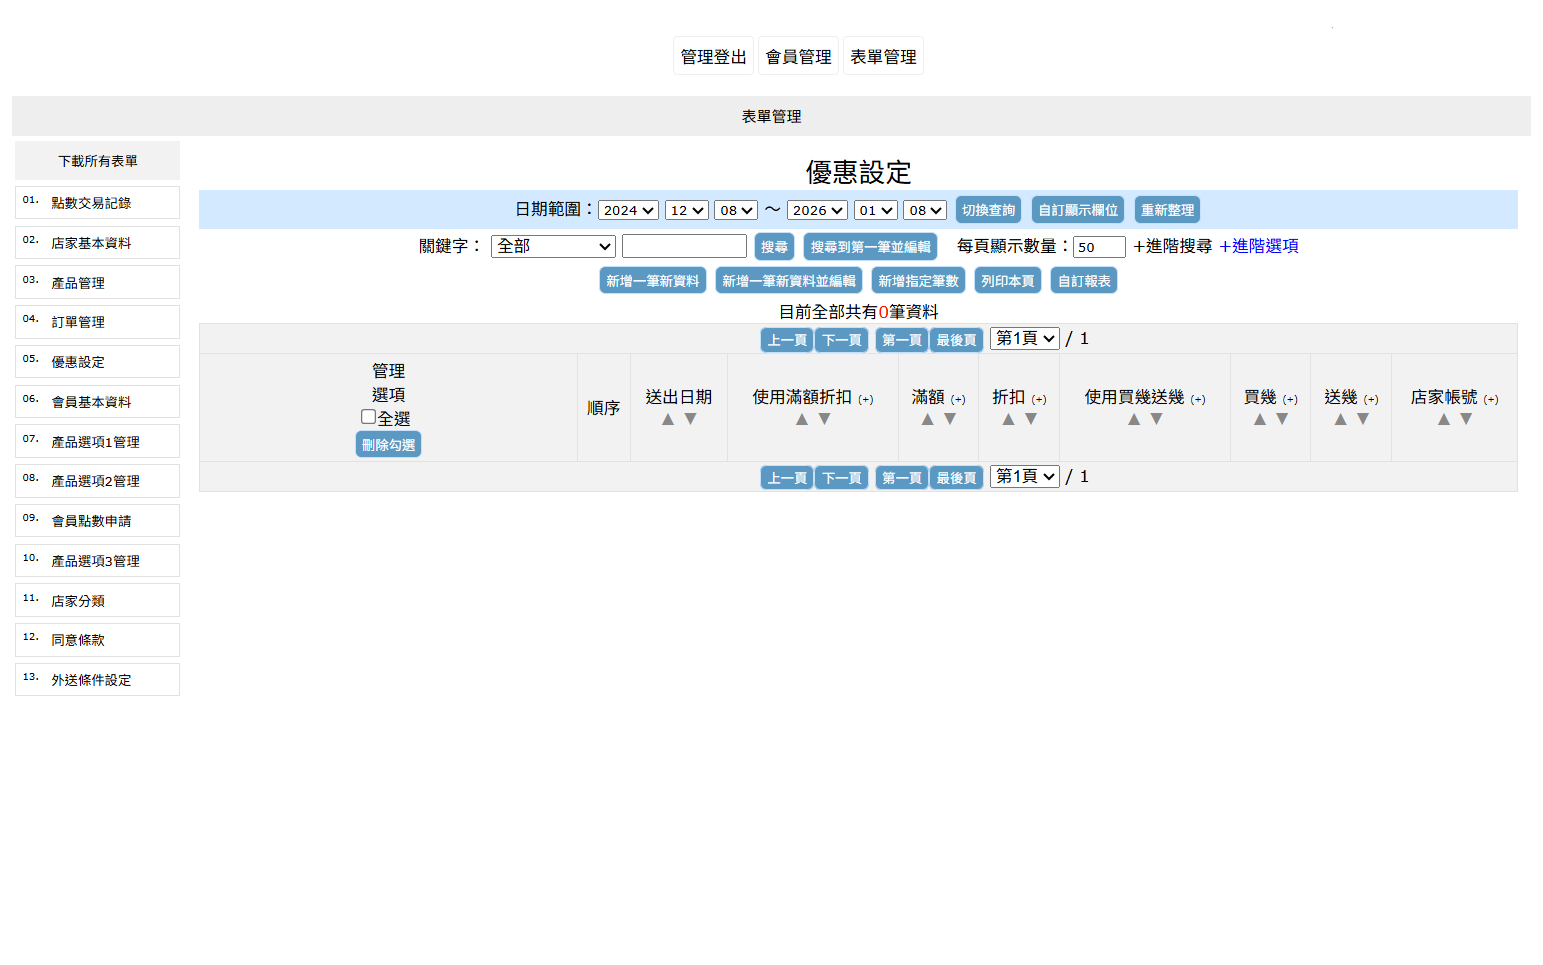Open 點數交易記錄 in the sidebar
The image size is (1543, 965).
pos(97,203)
